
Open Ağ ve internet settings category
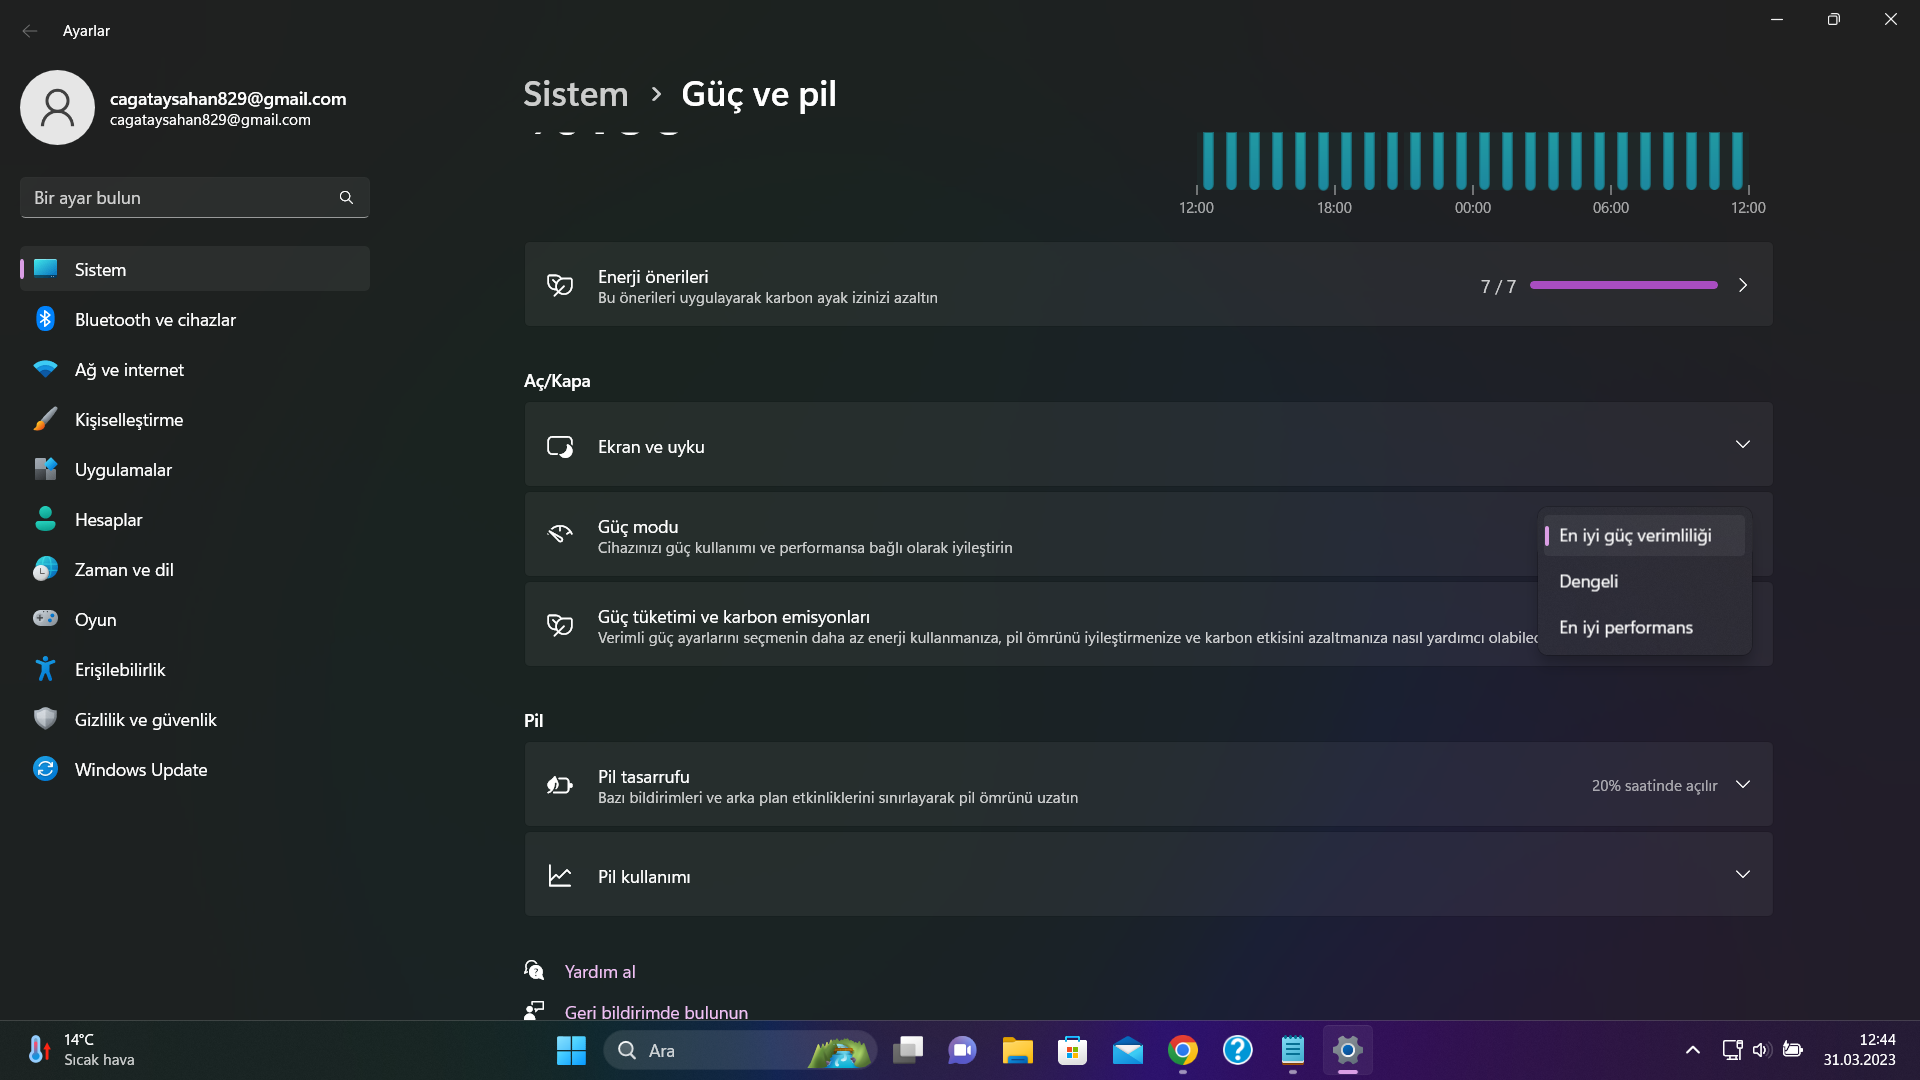[x=129, y=370]
